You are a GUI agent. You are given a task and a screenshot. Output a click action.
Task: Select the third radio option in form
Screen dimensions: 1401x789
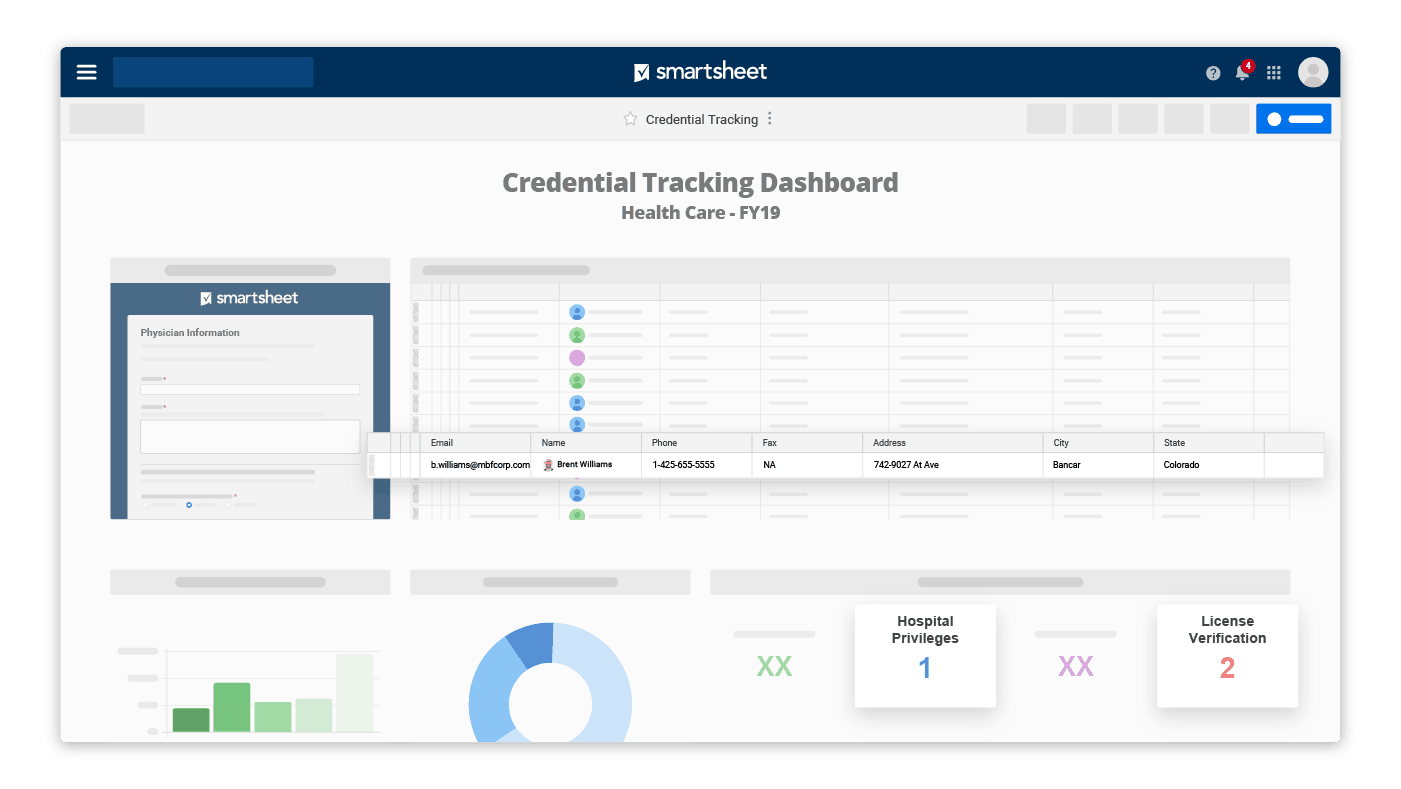pos(228,505)
